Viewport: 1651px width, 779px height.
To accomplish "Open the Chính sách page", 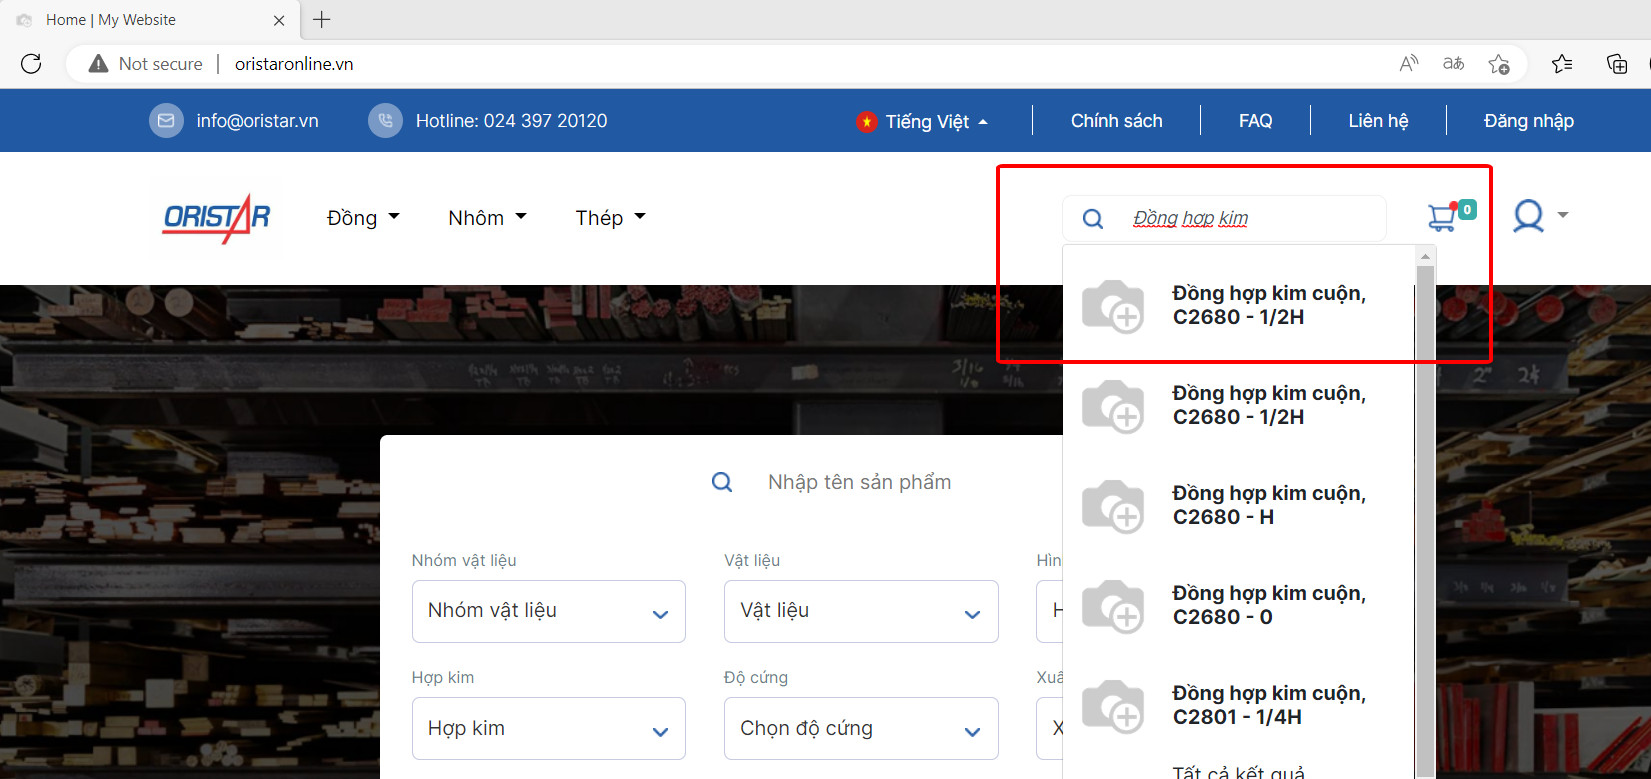I will click(1117, 121).
